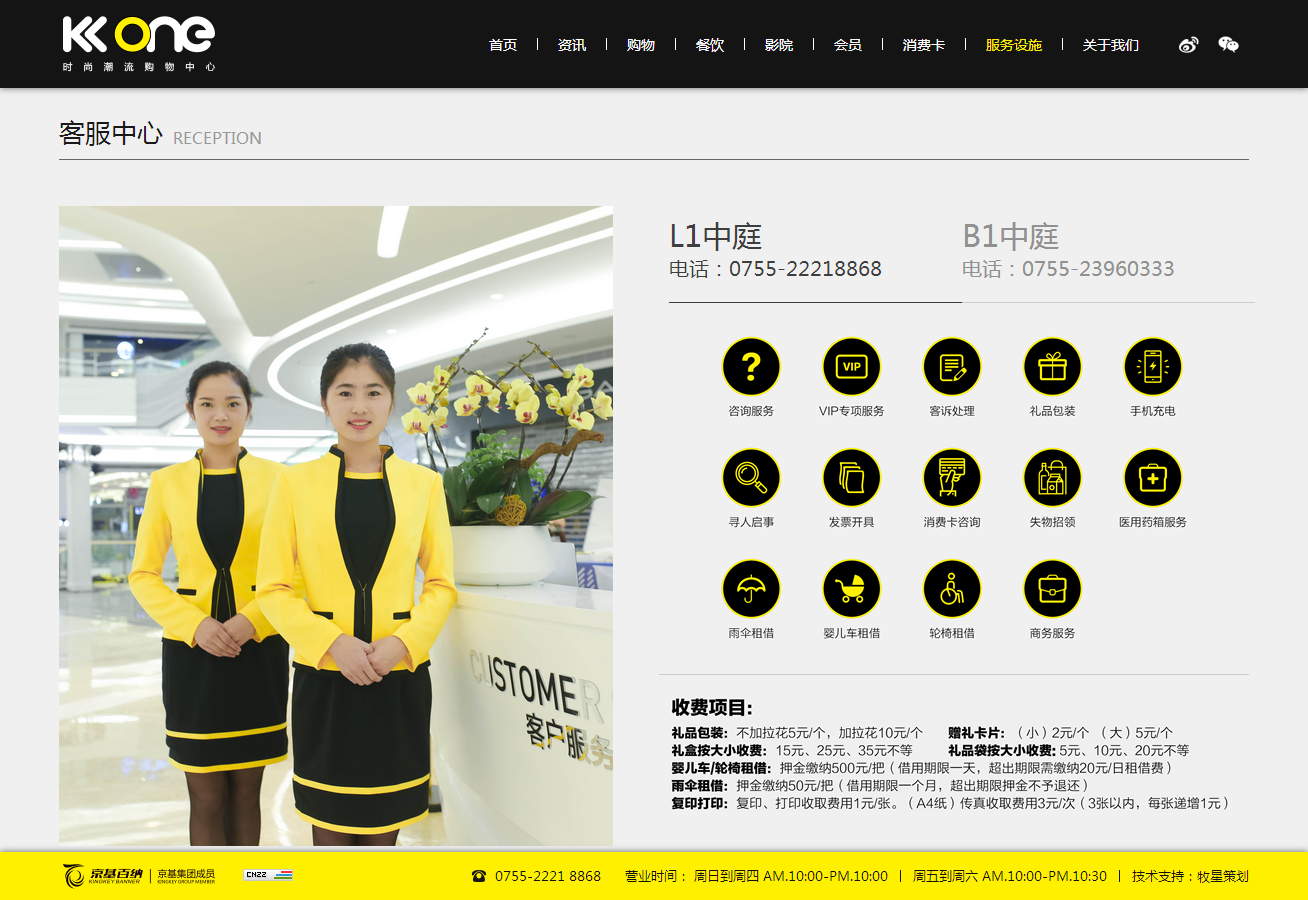
Task: Select the 轮椅租借 wheelchair rental icon
Action: (951, 589)
